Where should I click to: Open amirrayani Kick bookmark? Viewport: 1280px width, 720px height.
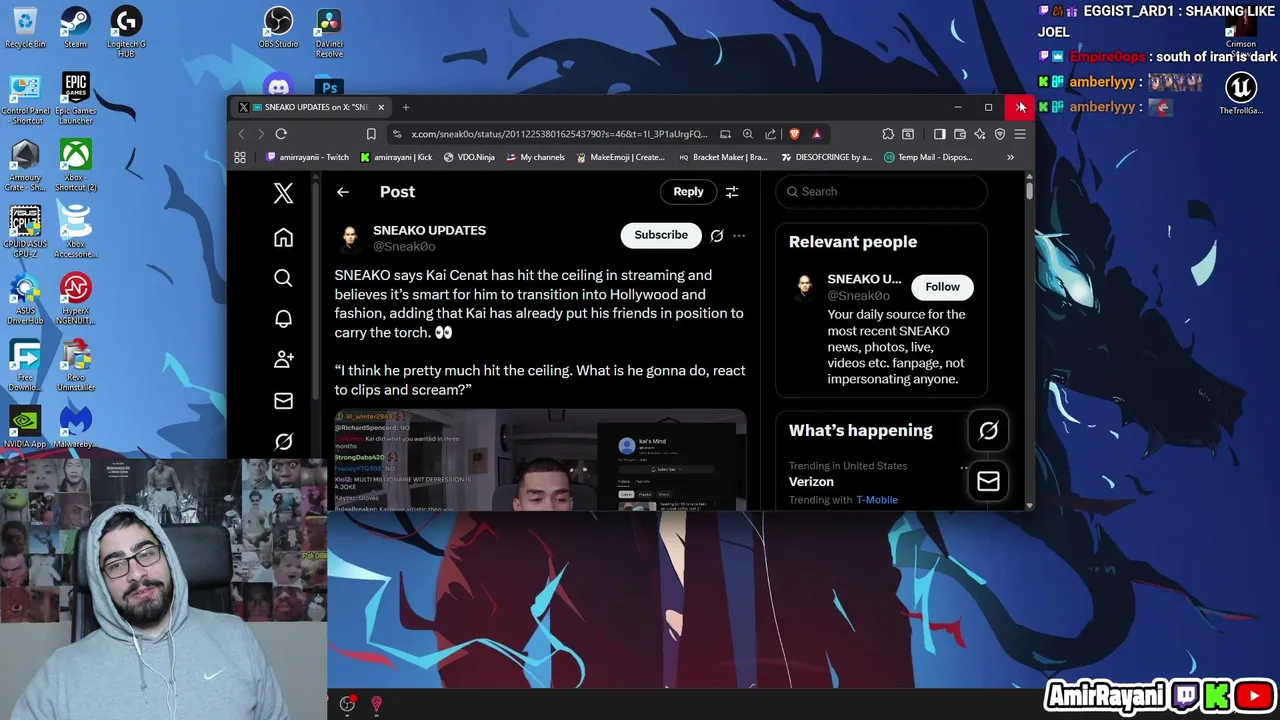point(397,157)
